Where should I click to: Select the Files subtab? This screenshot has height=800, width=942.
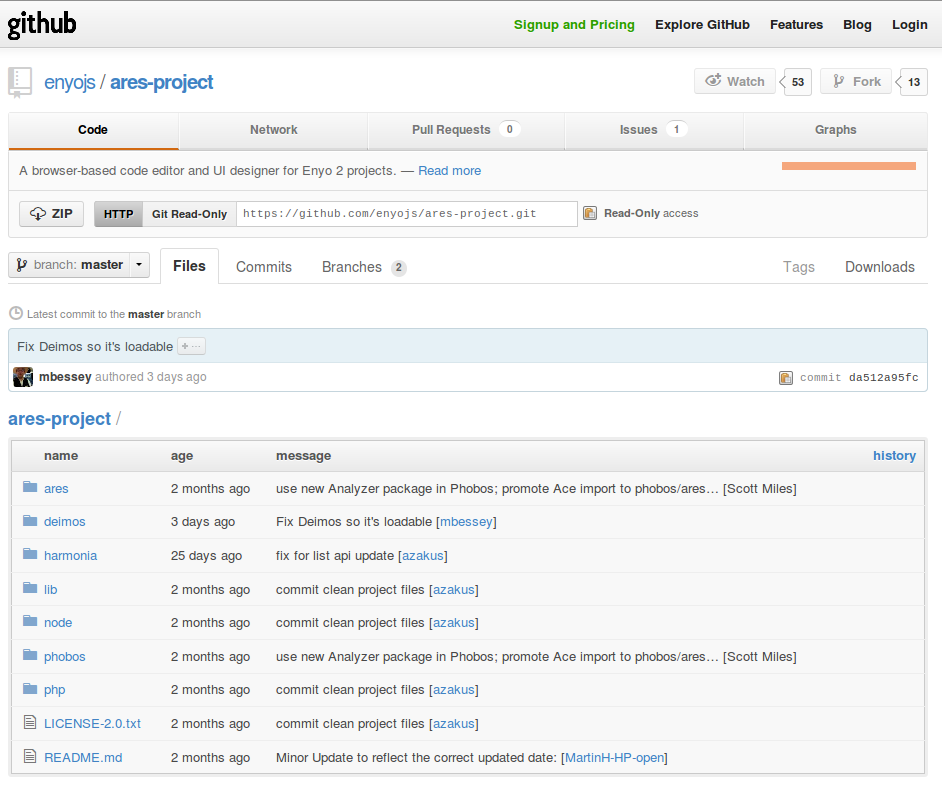[x=189, y=266]
